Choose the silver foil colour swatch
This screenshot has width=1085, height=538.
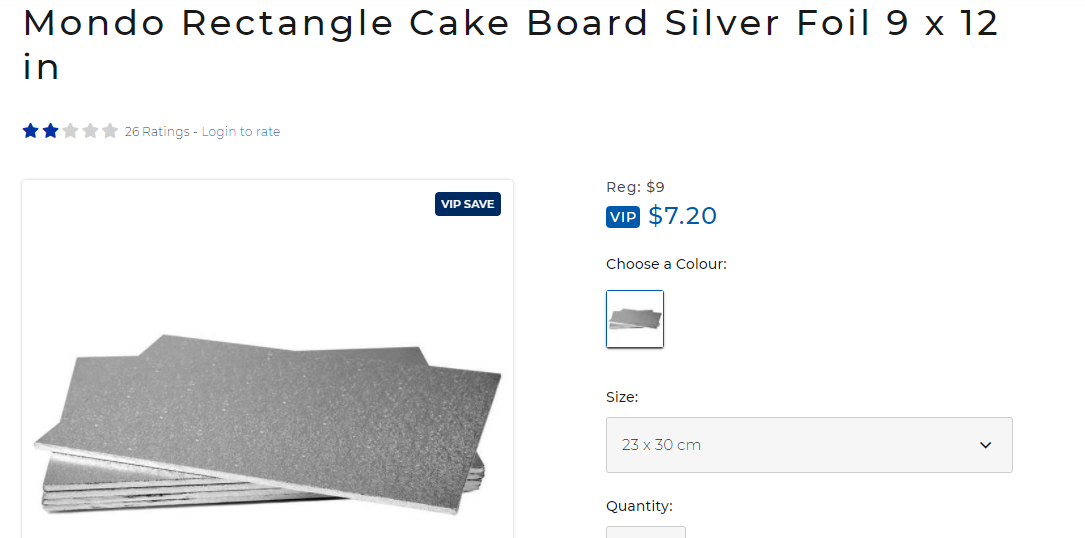click(x=635, y=319)
